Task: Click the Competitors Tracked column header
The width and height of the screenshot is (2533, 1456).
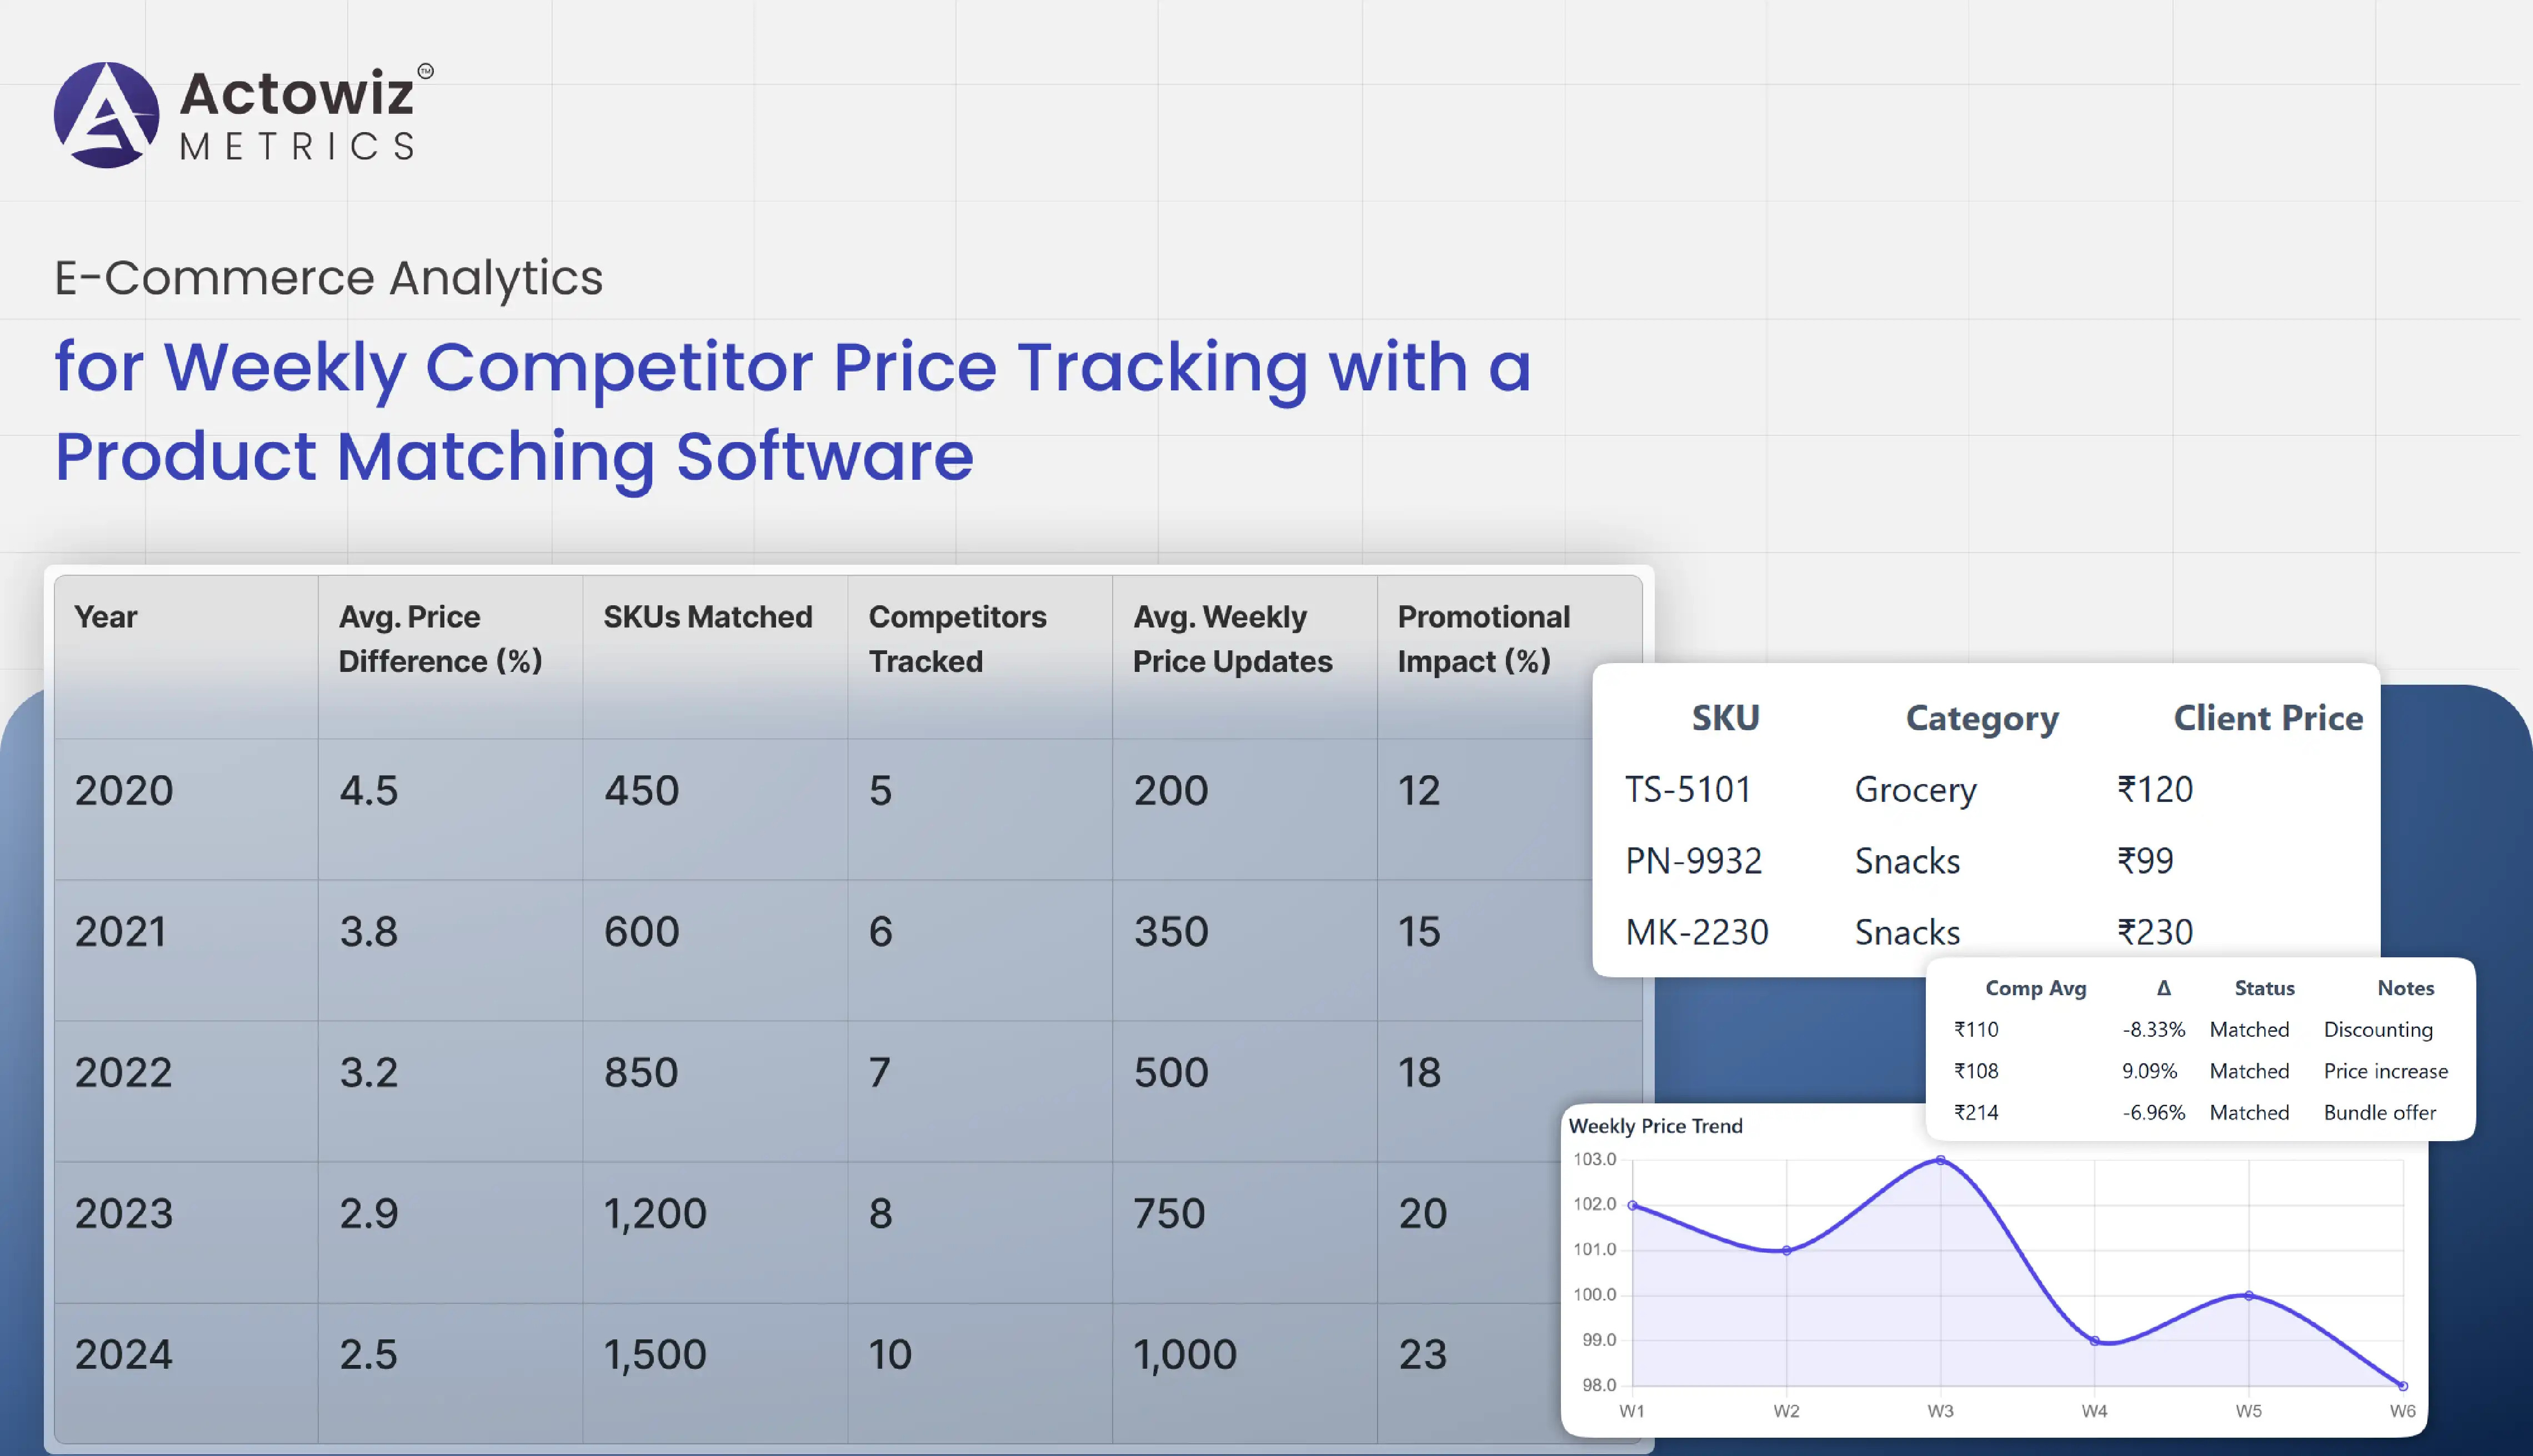Action: point(957,639)
